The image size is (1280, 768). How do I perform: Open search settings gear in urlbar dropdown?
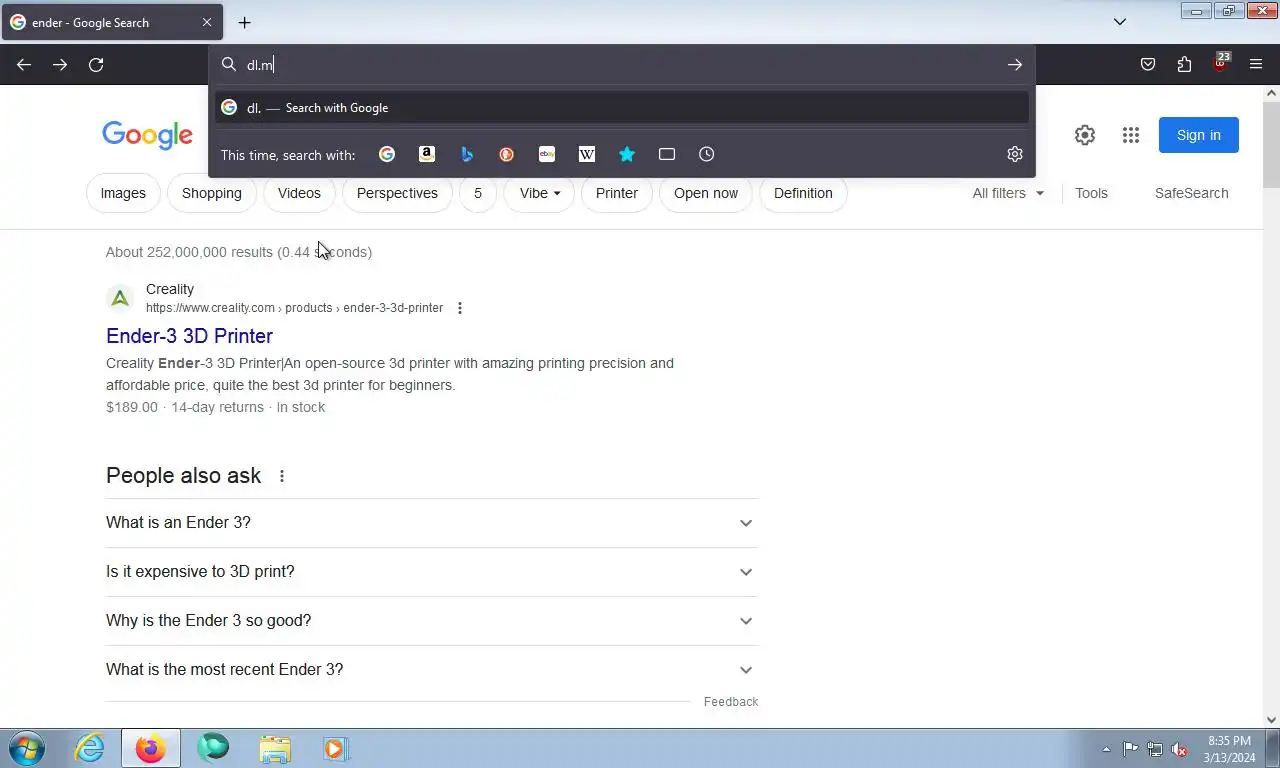[1015, 154]
